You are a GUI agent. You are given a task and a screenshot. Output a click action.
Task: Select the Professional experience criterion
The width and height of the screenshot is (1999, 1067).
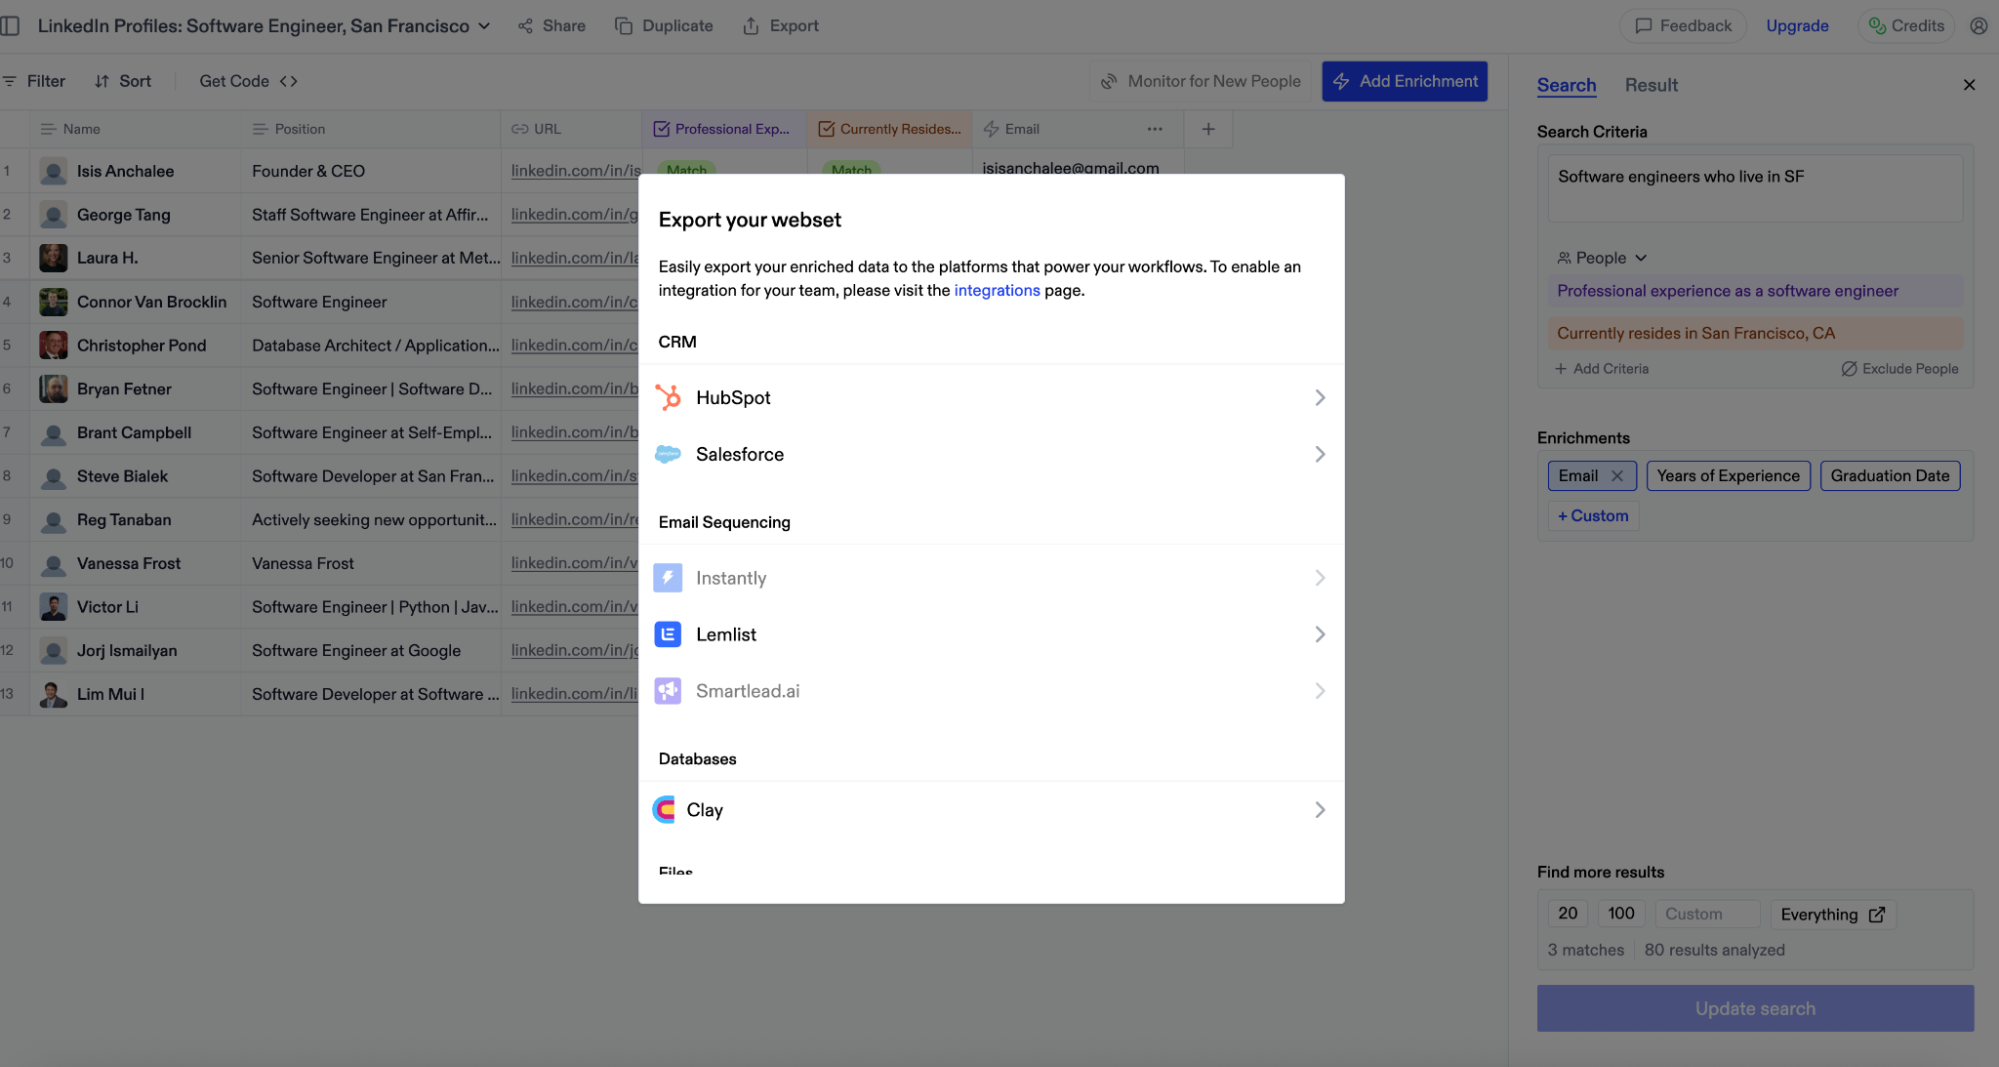coord(1755,291)
